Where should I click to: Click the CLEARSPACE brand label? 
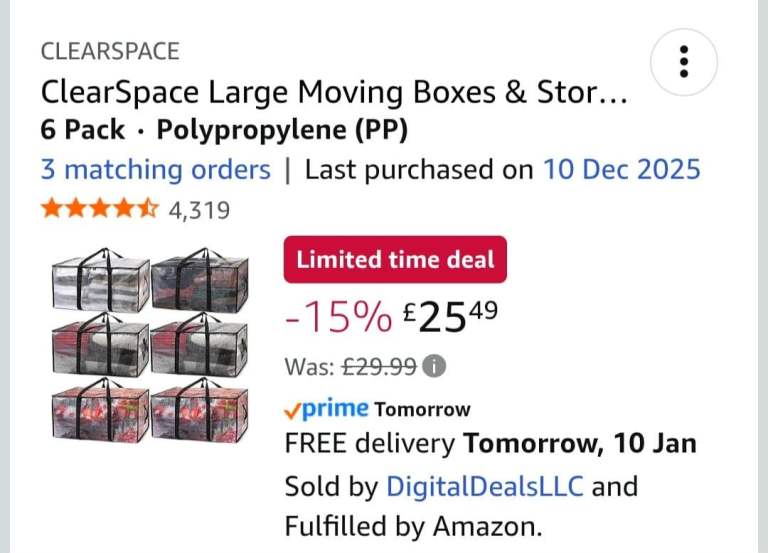point(110,52)
